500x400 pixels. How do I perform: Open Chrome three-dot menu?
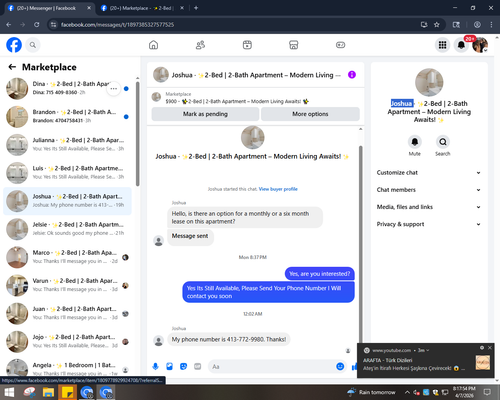[491, 24]
